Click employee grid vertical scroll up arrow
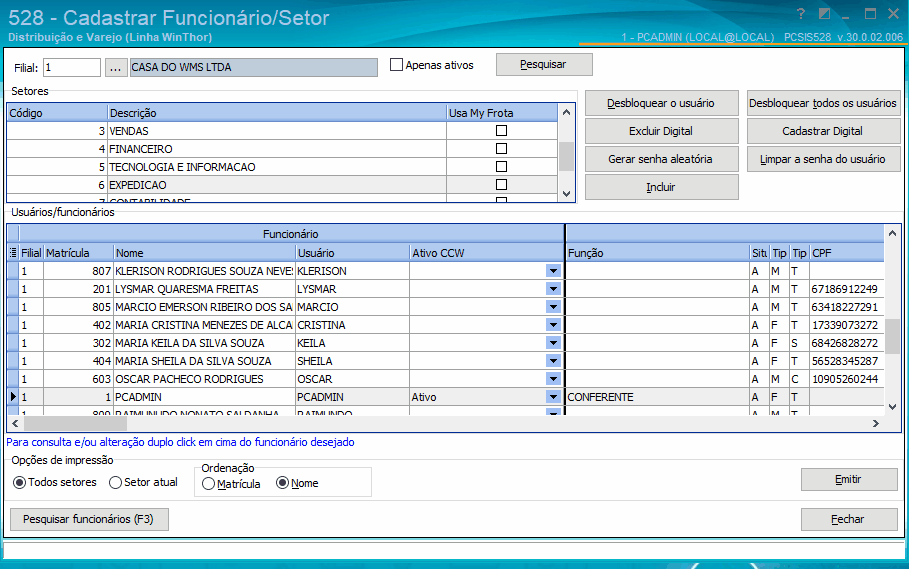The width and height of the screenshot is (909, 569). tap(892, 233)
